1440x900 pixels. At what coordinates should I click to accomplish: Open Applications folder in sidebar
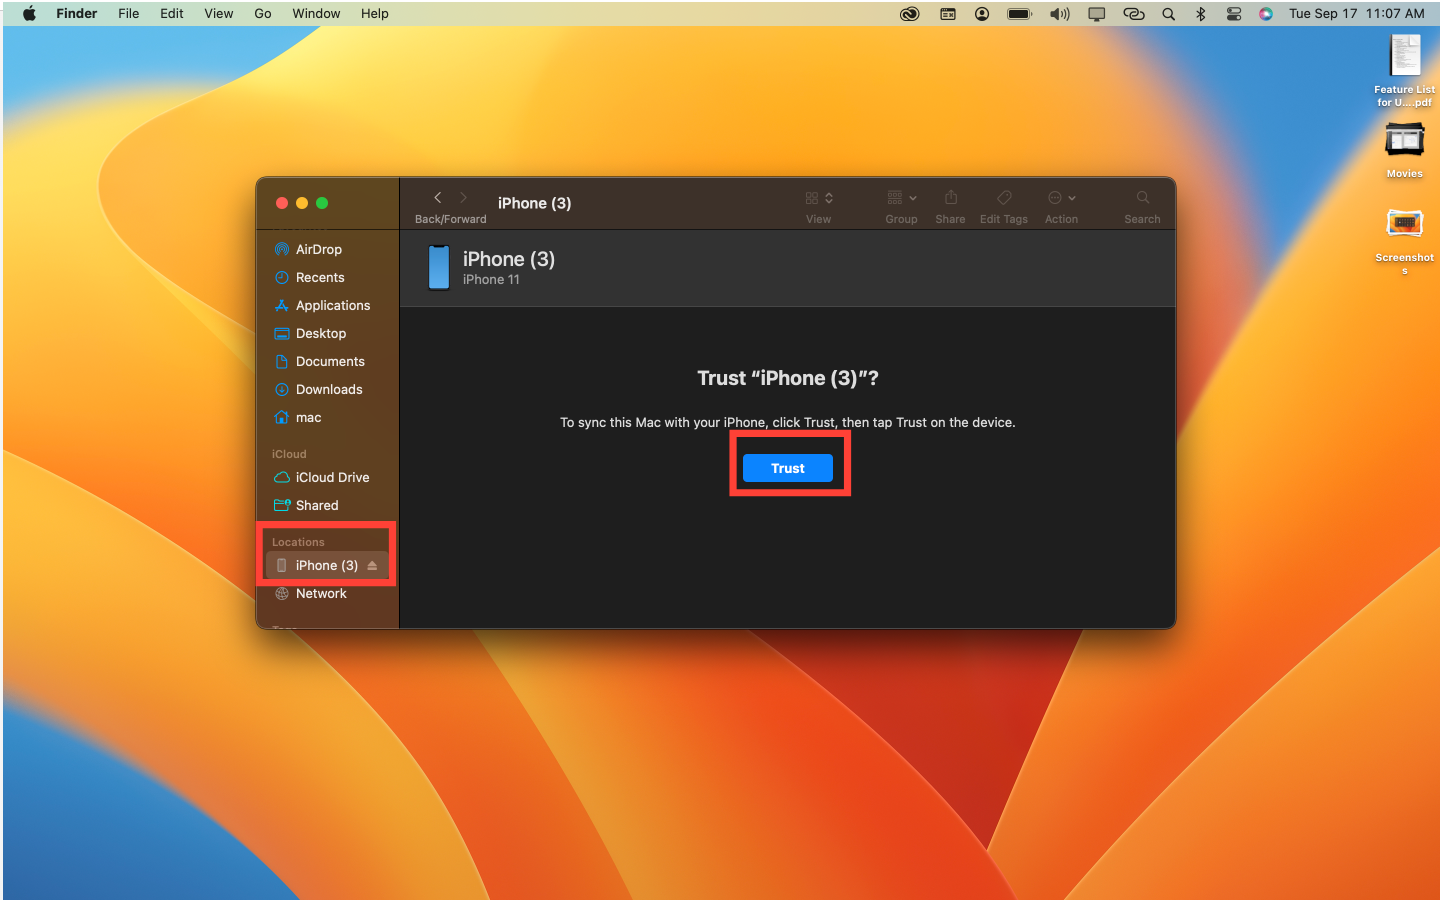point(332,305)
